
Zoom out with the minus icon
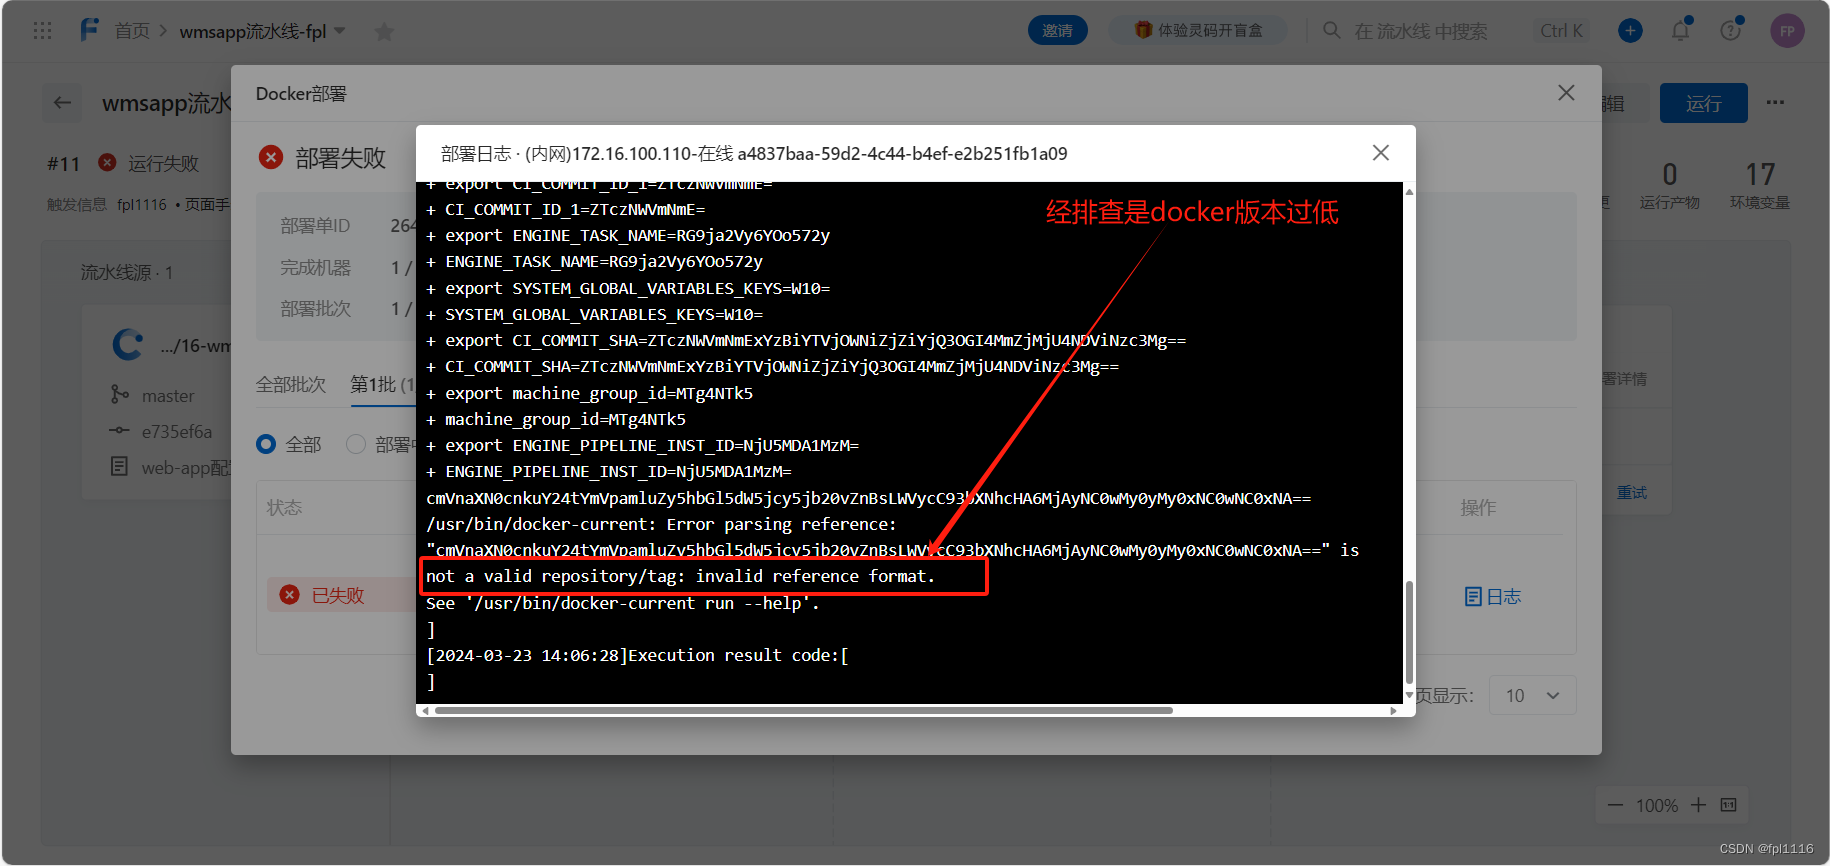tap(1615, 805)
